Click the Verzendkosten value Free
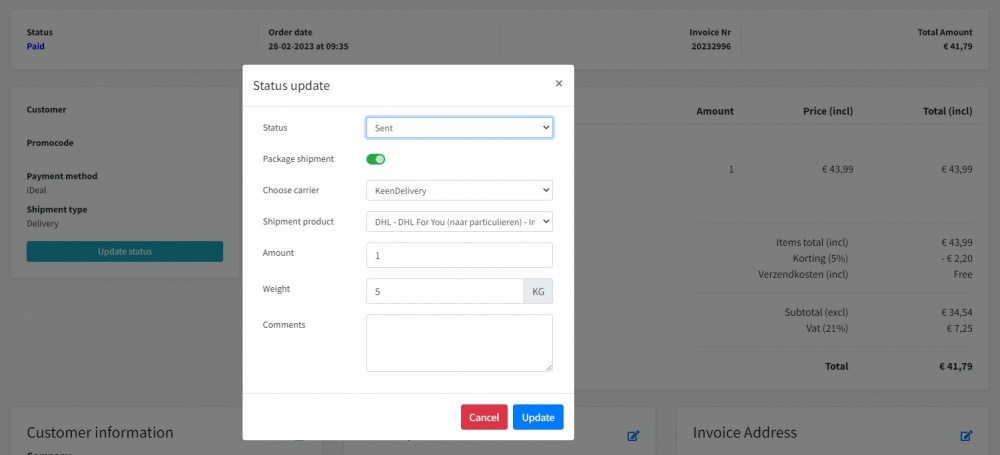This screenshot has height=455, width=1000. pyautogui.click(x=963, y=274)
